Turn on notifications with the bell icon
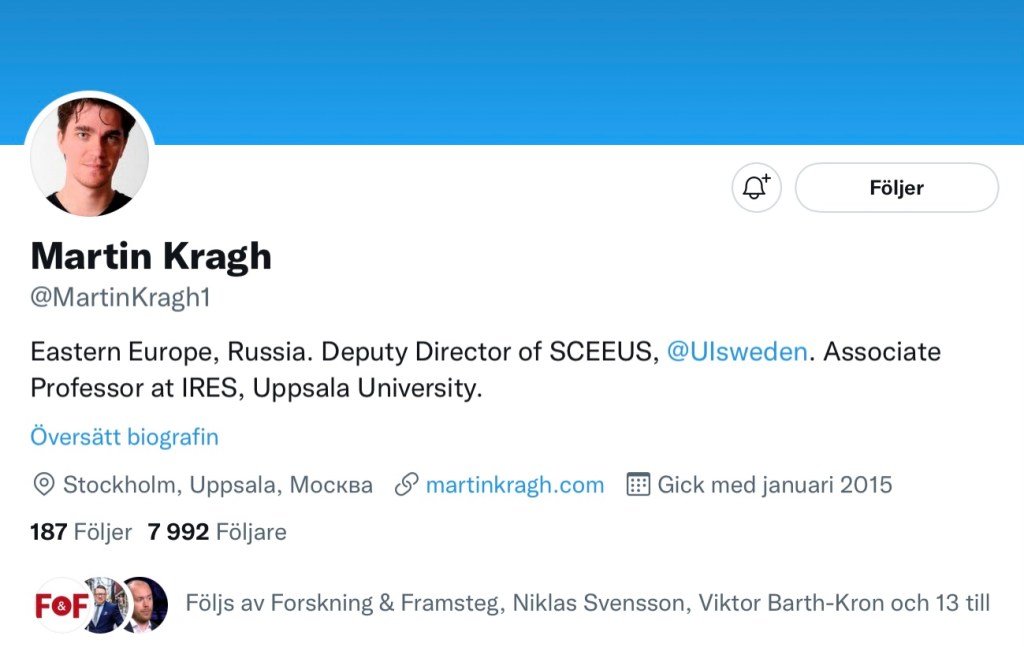The height and width of the screenshot is (647, 1024). [x=756, y=188]
